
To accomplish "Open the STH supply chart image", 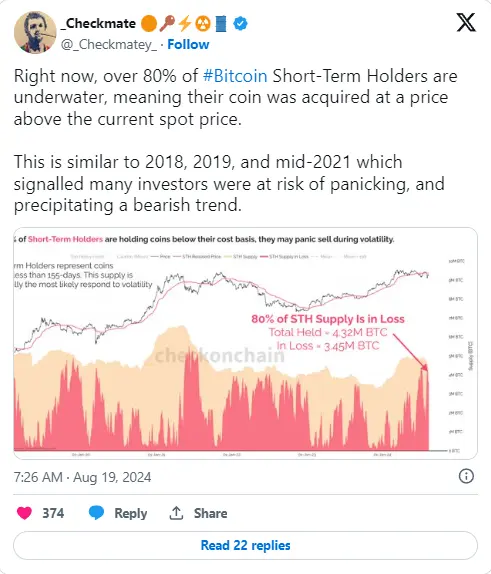I will 245,343.
